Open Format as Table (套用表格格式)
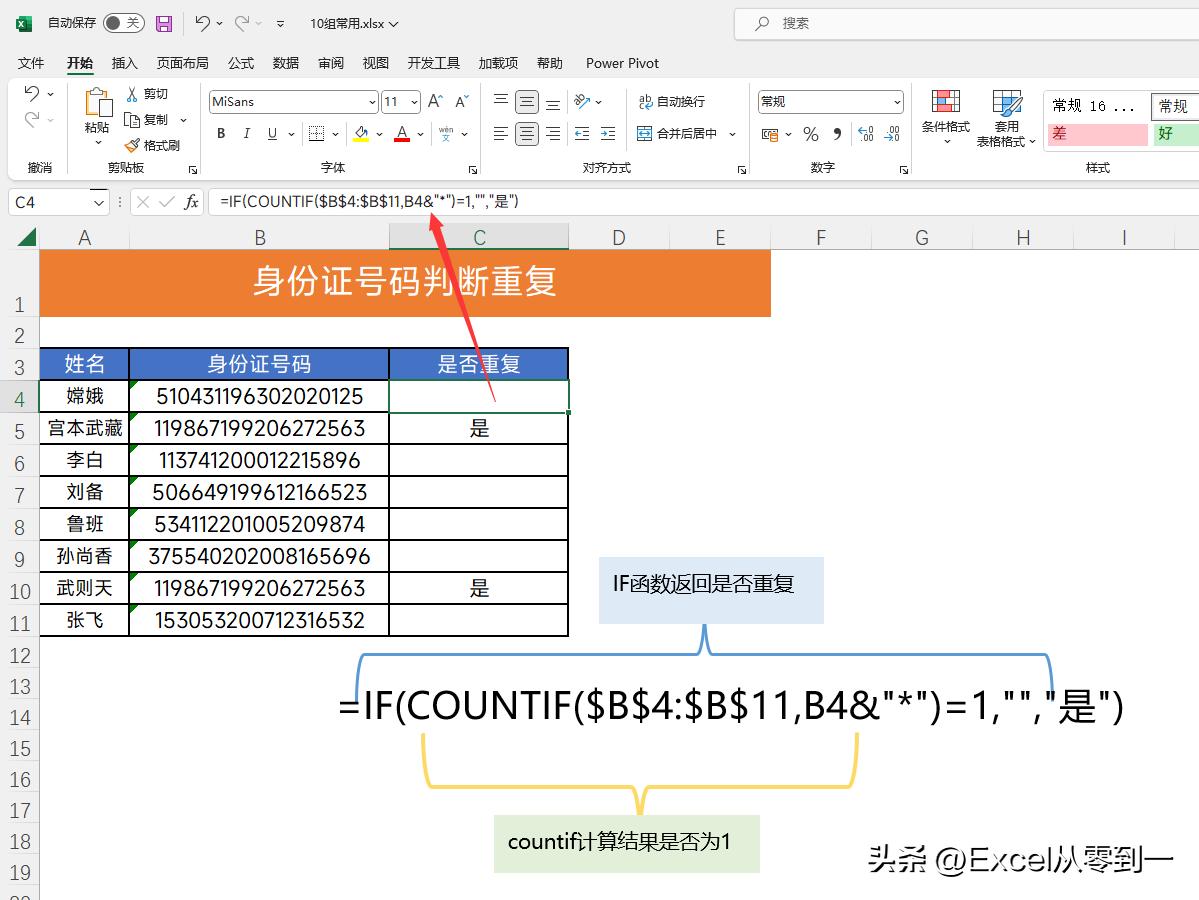Image resolution: width=1199 pixels, height=900 pixels. pos(1006,115)
